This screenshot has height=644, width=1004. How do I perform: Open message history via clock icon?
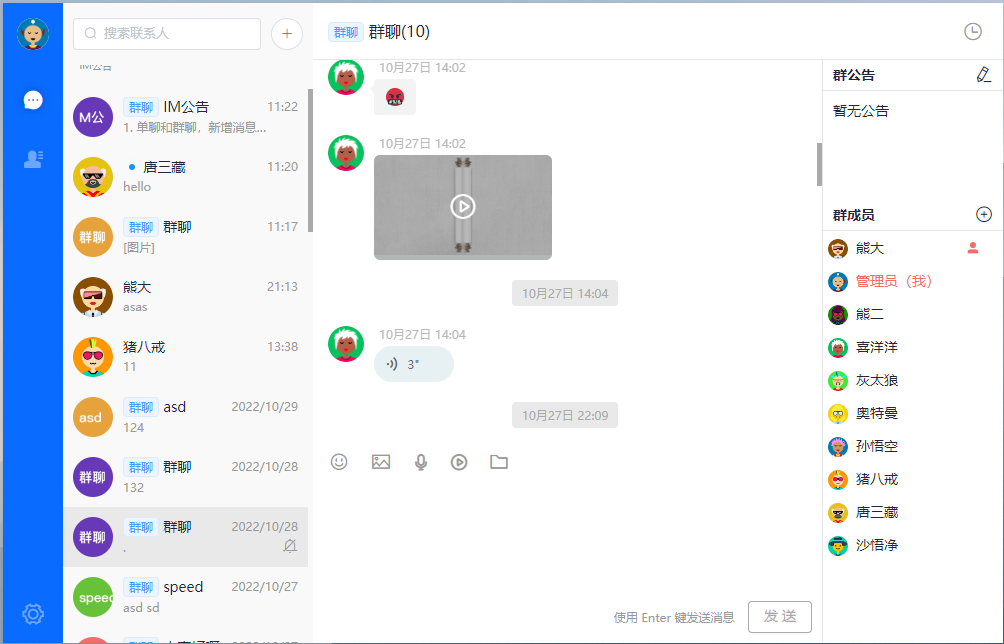pyautogui.click(x=972, y=31)
